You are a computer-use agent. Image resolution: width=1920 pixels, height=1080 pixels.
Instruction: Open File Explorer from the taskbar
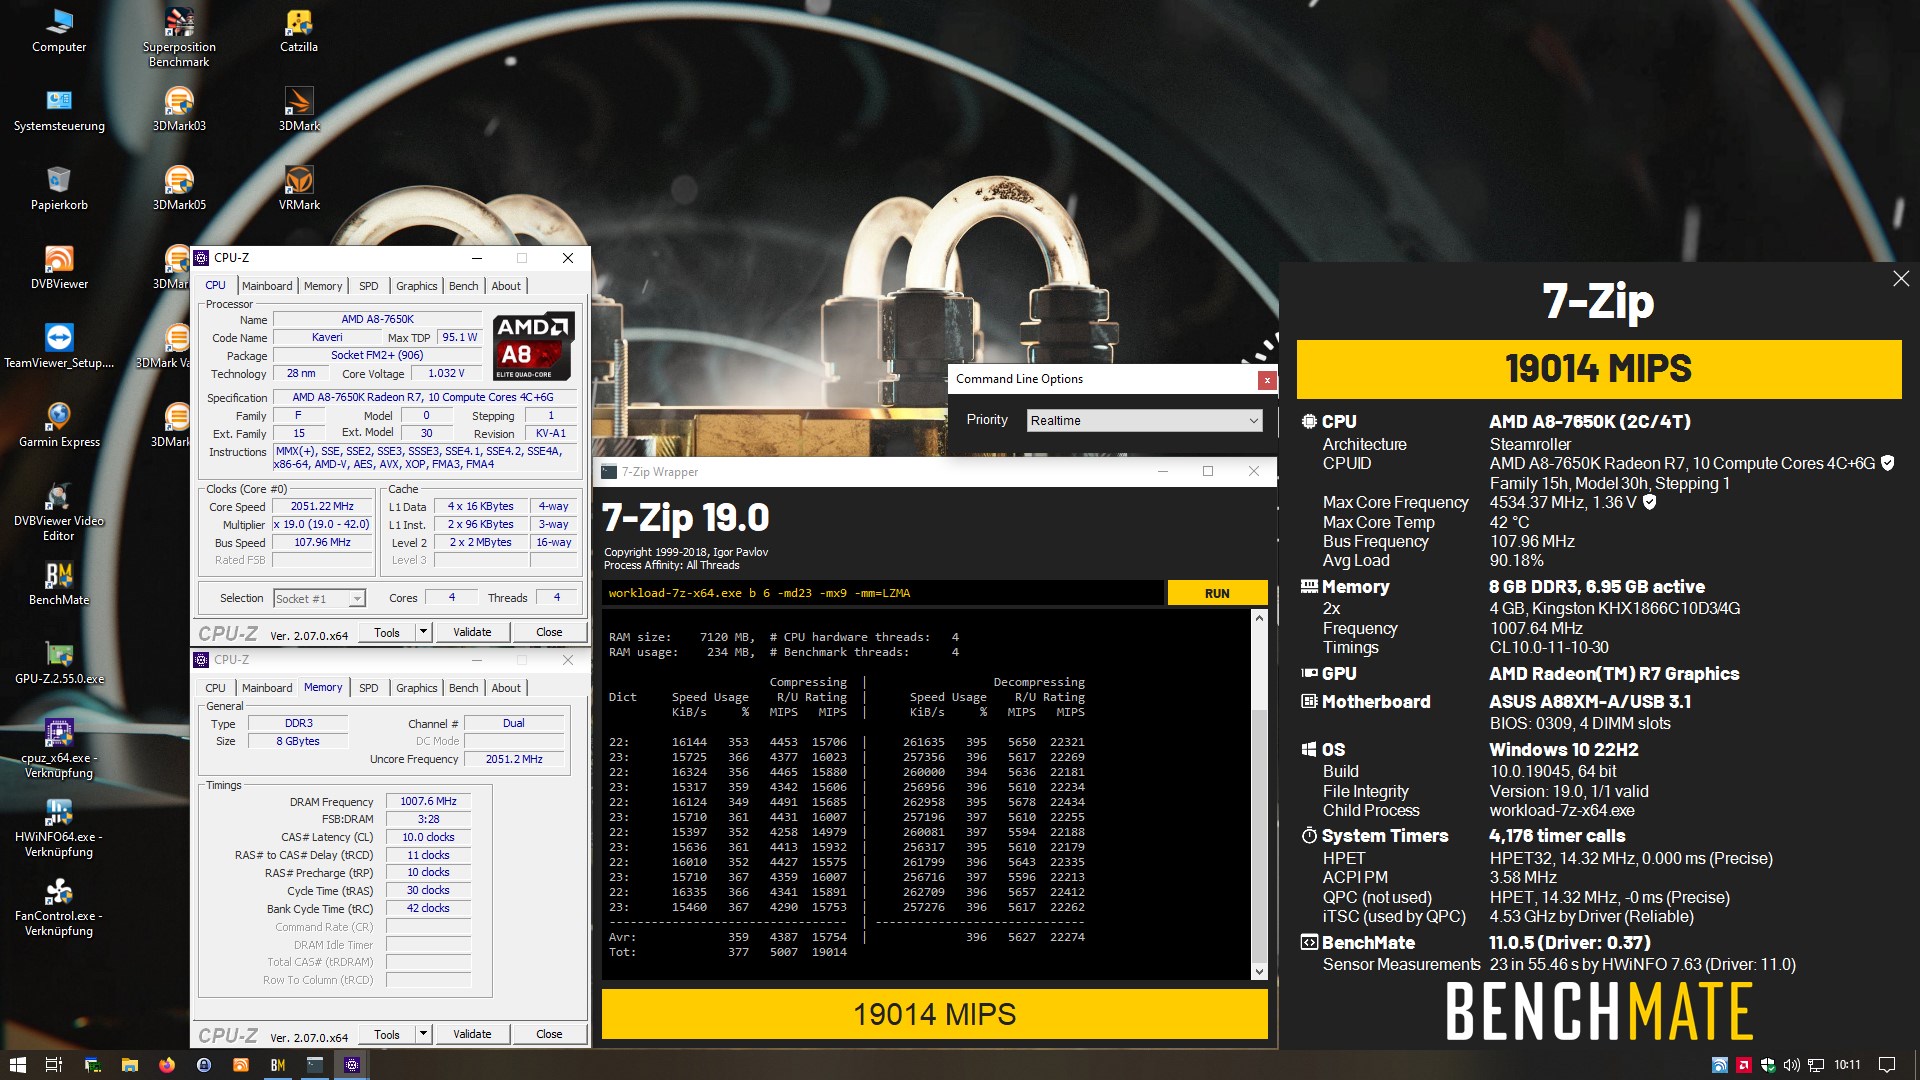(x=129, y=1065)
